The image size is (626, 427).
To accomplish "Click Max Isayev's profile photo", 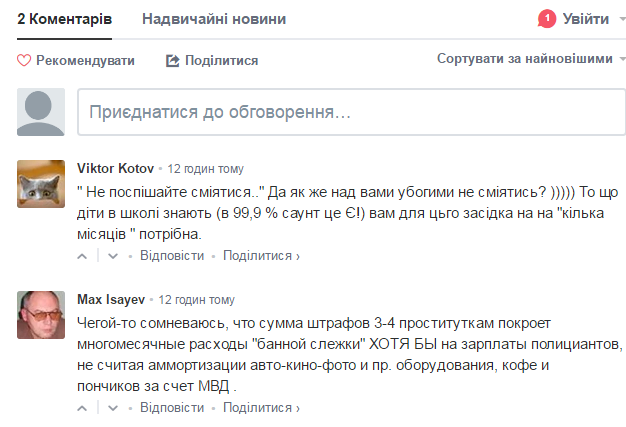I will [x=41, y=315].
